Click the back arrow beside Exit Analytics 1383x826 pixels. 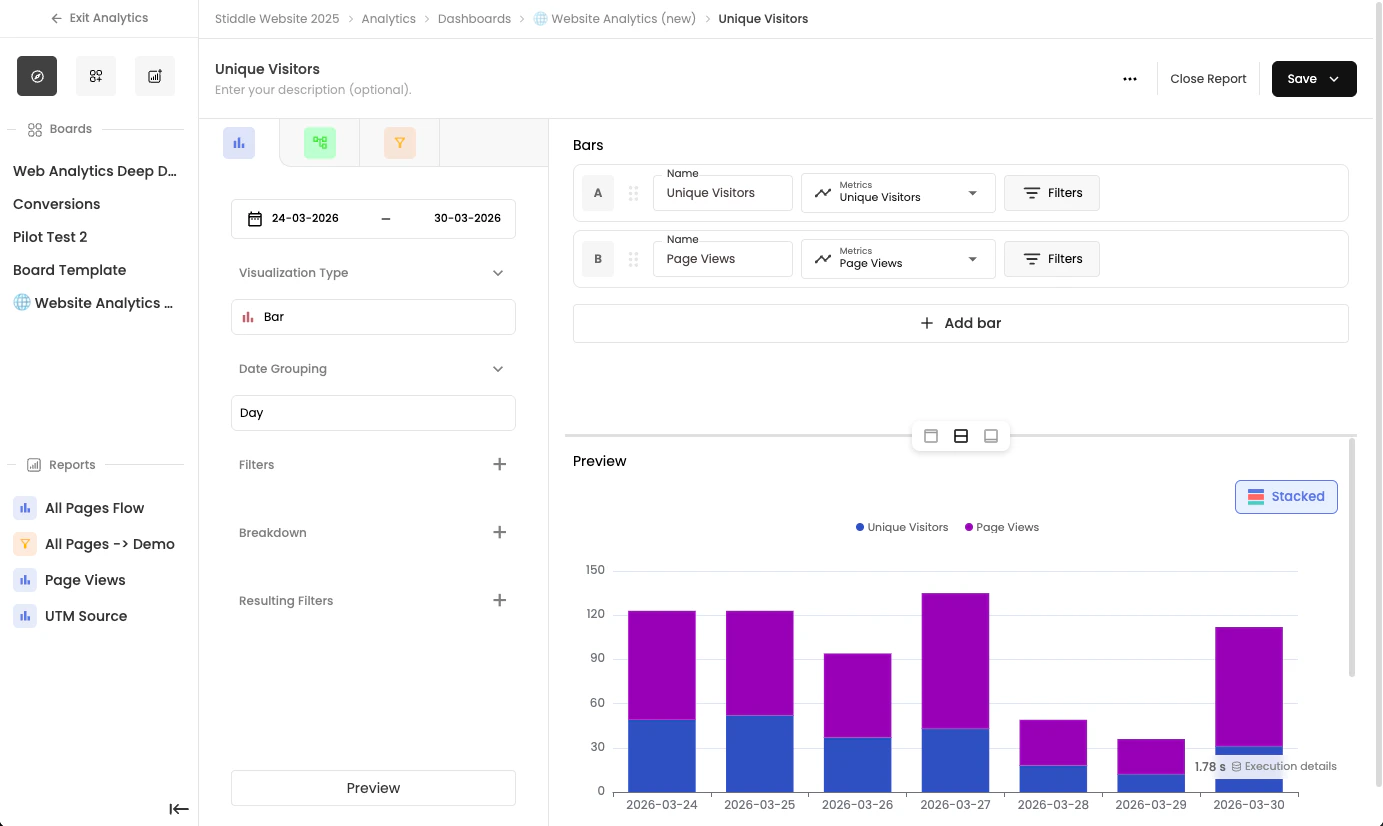[57, 18]
